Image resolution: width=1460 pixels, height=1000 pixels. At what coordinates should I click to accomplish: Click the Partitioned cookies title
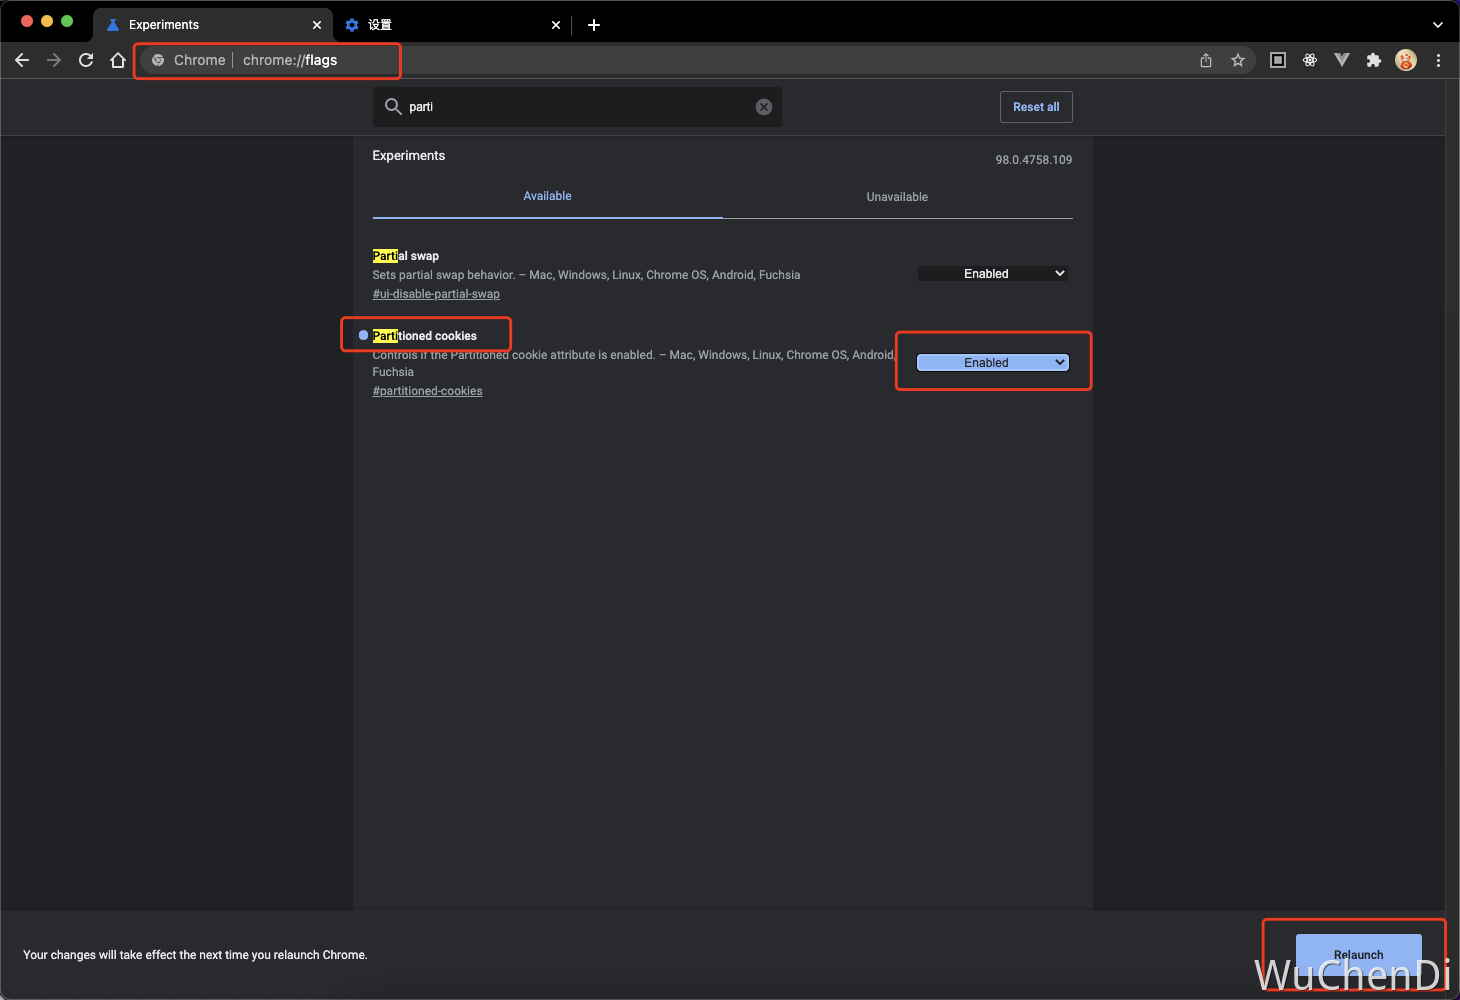tap(425, 336)
